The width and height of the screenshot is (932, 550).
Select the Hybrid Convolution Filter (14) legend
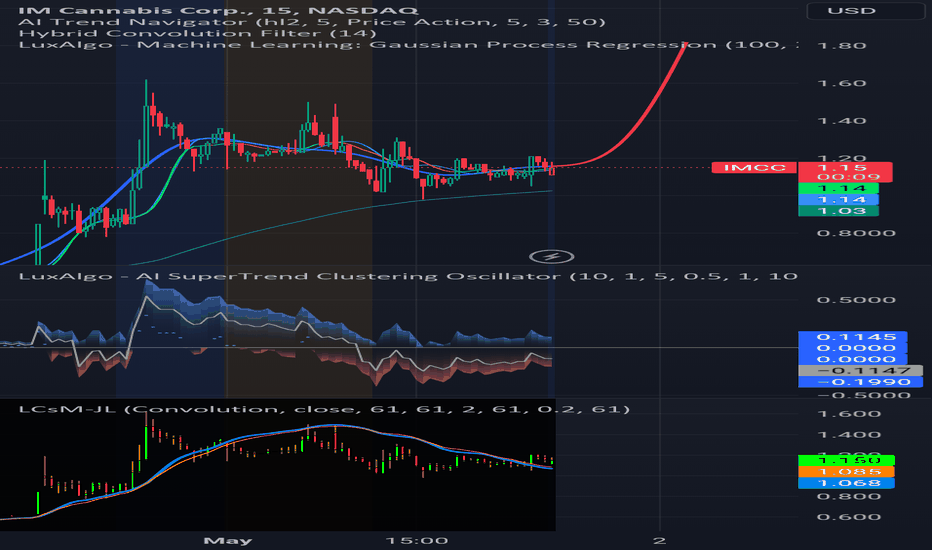coord(197,33)
